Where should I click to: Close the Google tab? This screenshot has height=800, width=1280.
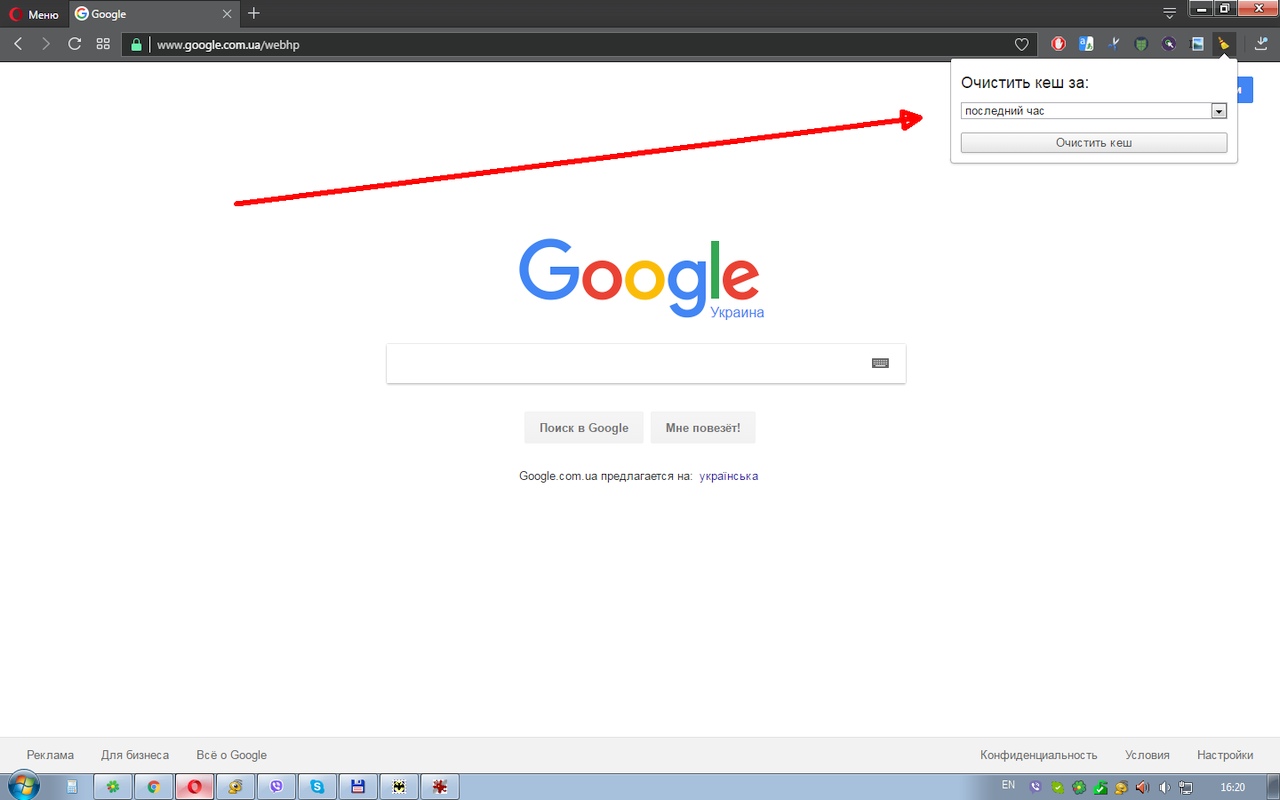click(227, 14)
